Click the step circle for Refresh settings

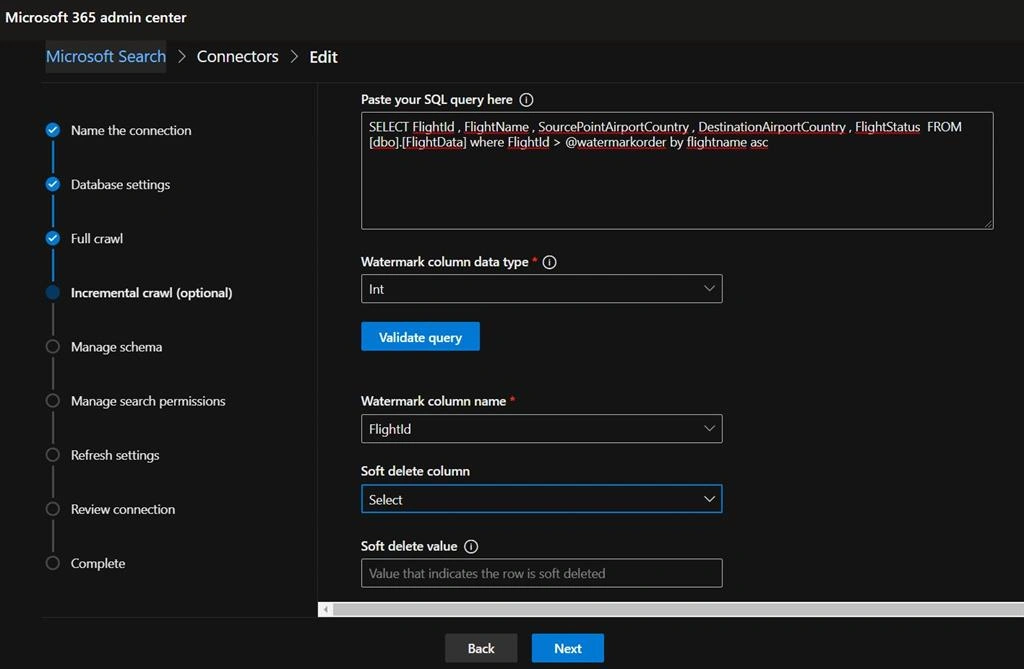click(x=53, y=455)
